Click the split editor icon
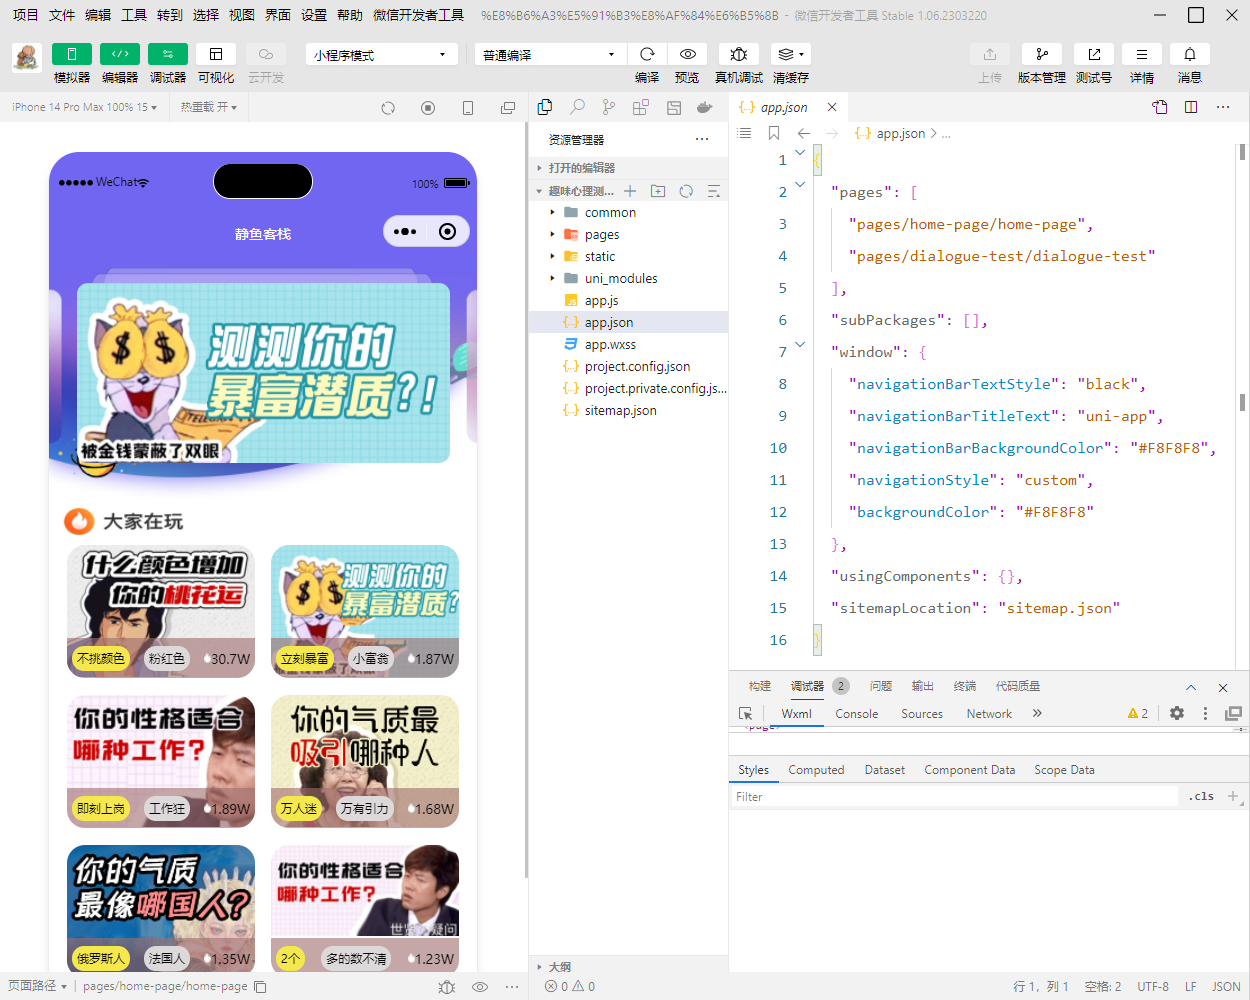 (1191, 107)
